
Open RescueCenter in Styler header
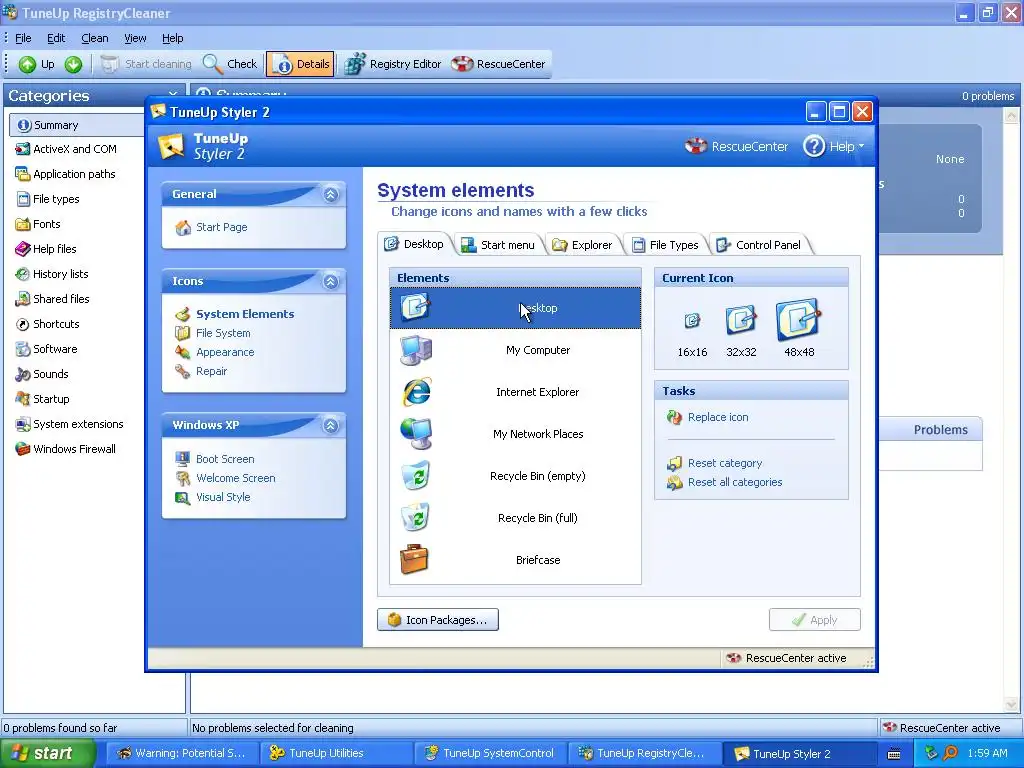point(737,146)
